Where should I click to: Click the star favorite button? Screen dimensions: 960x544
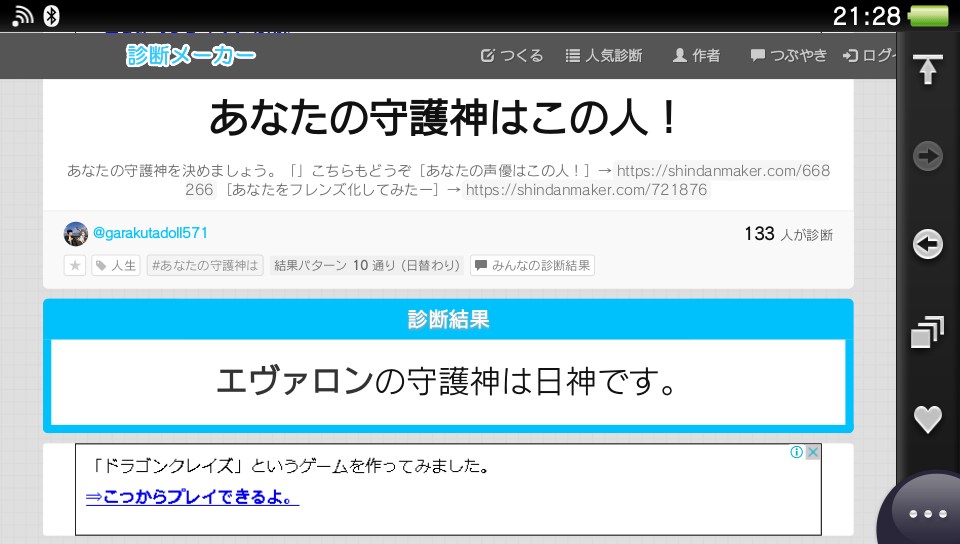coord(75,266)
